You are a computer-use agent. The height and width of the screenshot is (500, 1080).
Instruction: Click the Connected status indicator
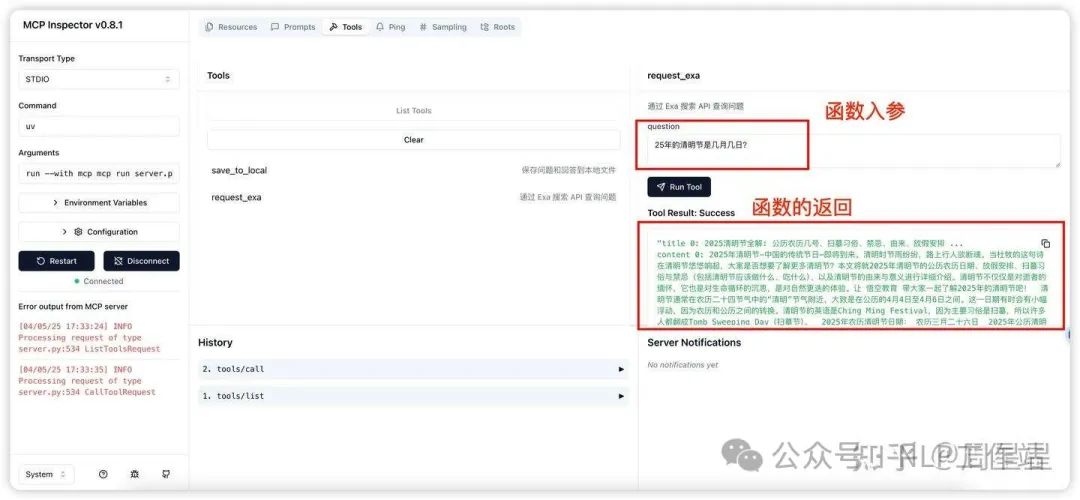tap(98, 281)
